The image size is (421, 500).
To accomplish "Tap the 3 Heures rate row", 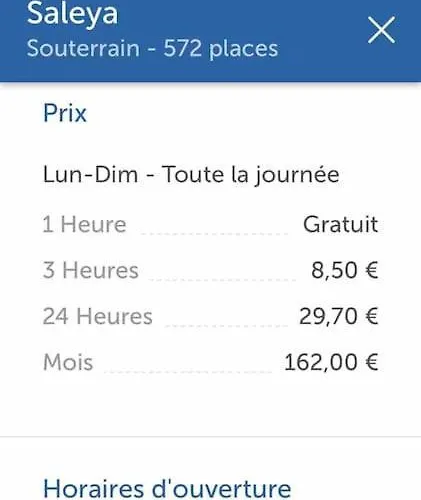I will pyautogui.click(x=210, y=270).
